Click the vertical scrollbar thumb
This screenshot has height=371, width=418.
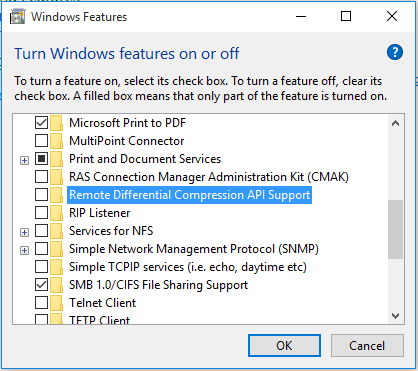(396, 229)
